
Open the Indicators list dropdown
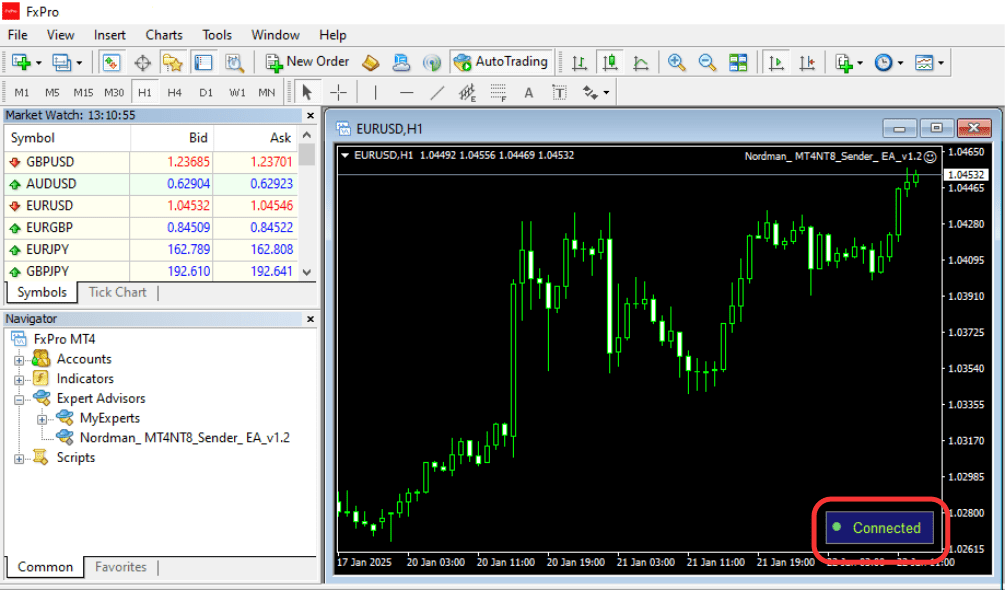[860, 63]
